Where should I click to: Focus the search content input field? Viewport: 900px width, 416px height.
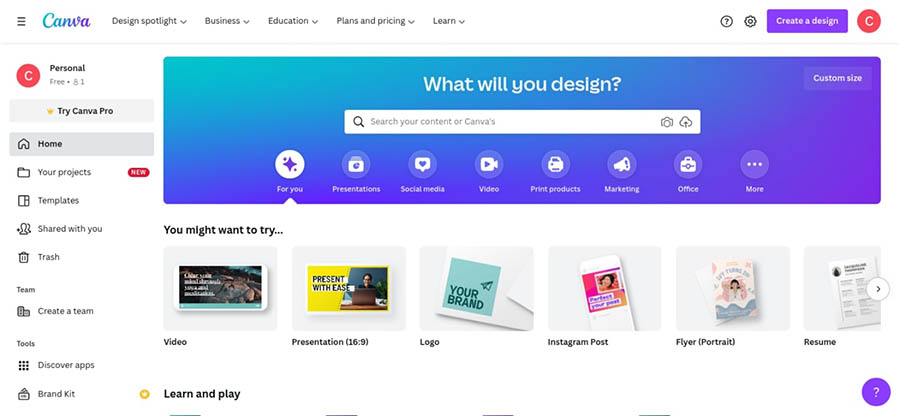[522, 122]
